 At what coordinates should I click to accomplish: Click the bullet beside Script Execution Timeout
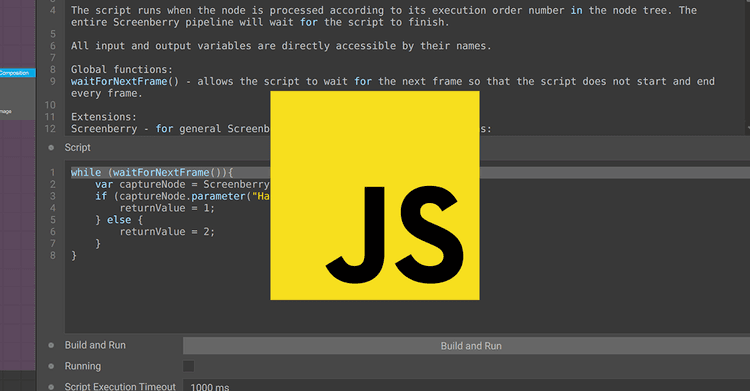(x=51, y=386)
